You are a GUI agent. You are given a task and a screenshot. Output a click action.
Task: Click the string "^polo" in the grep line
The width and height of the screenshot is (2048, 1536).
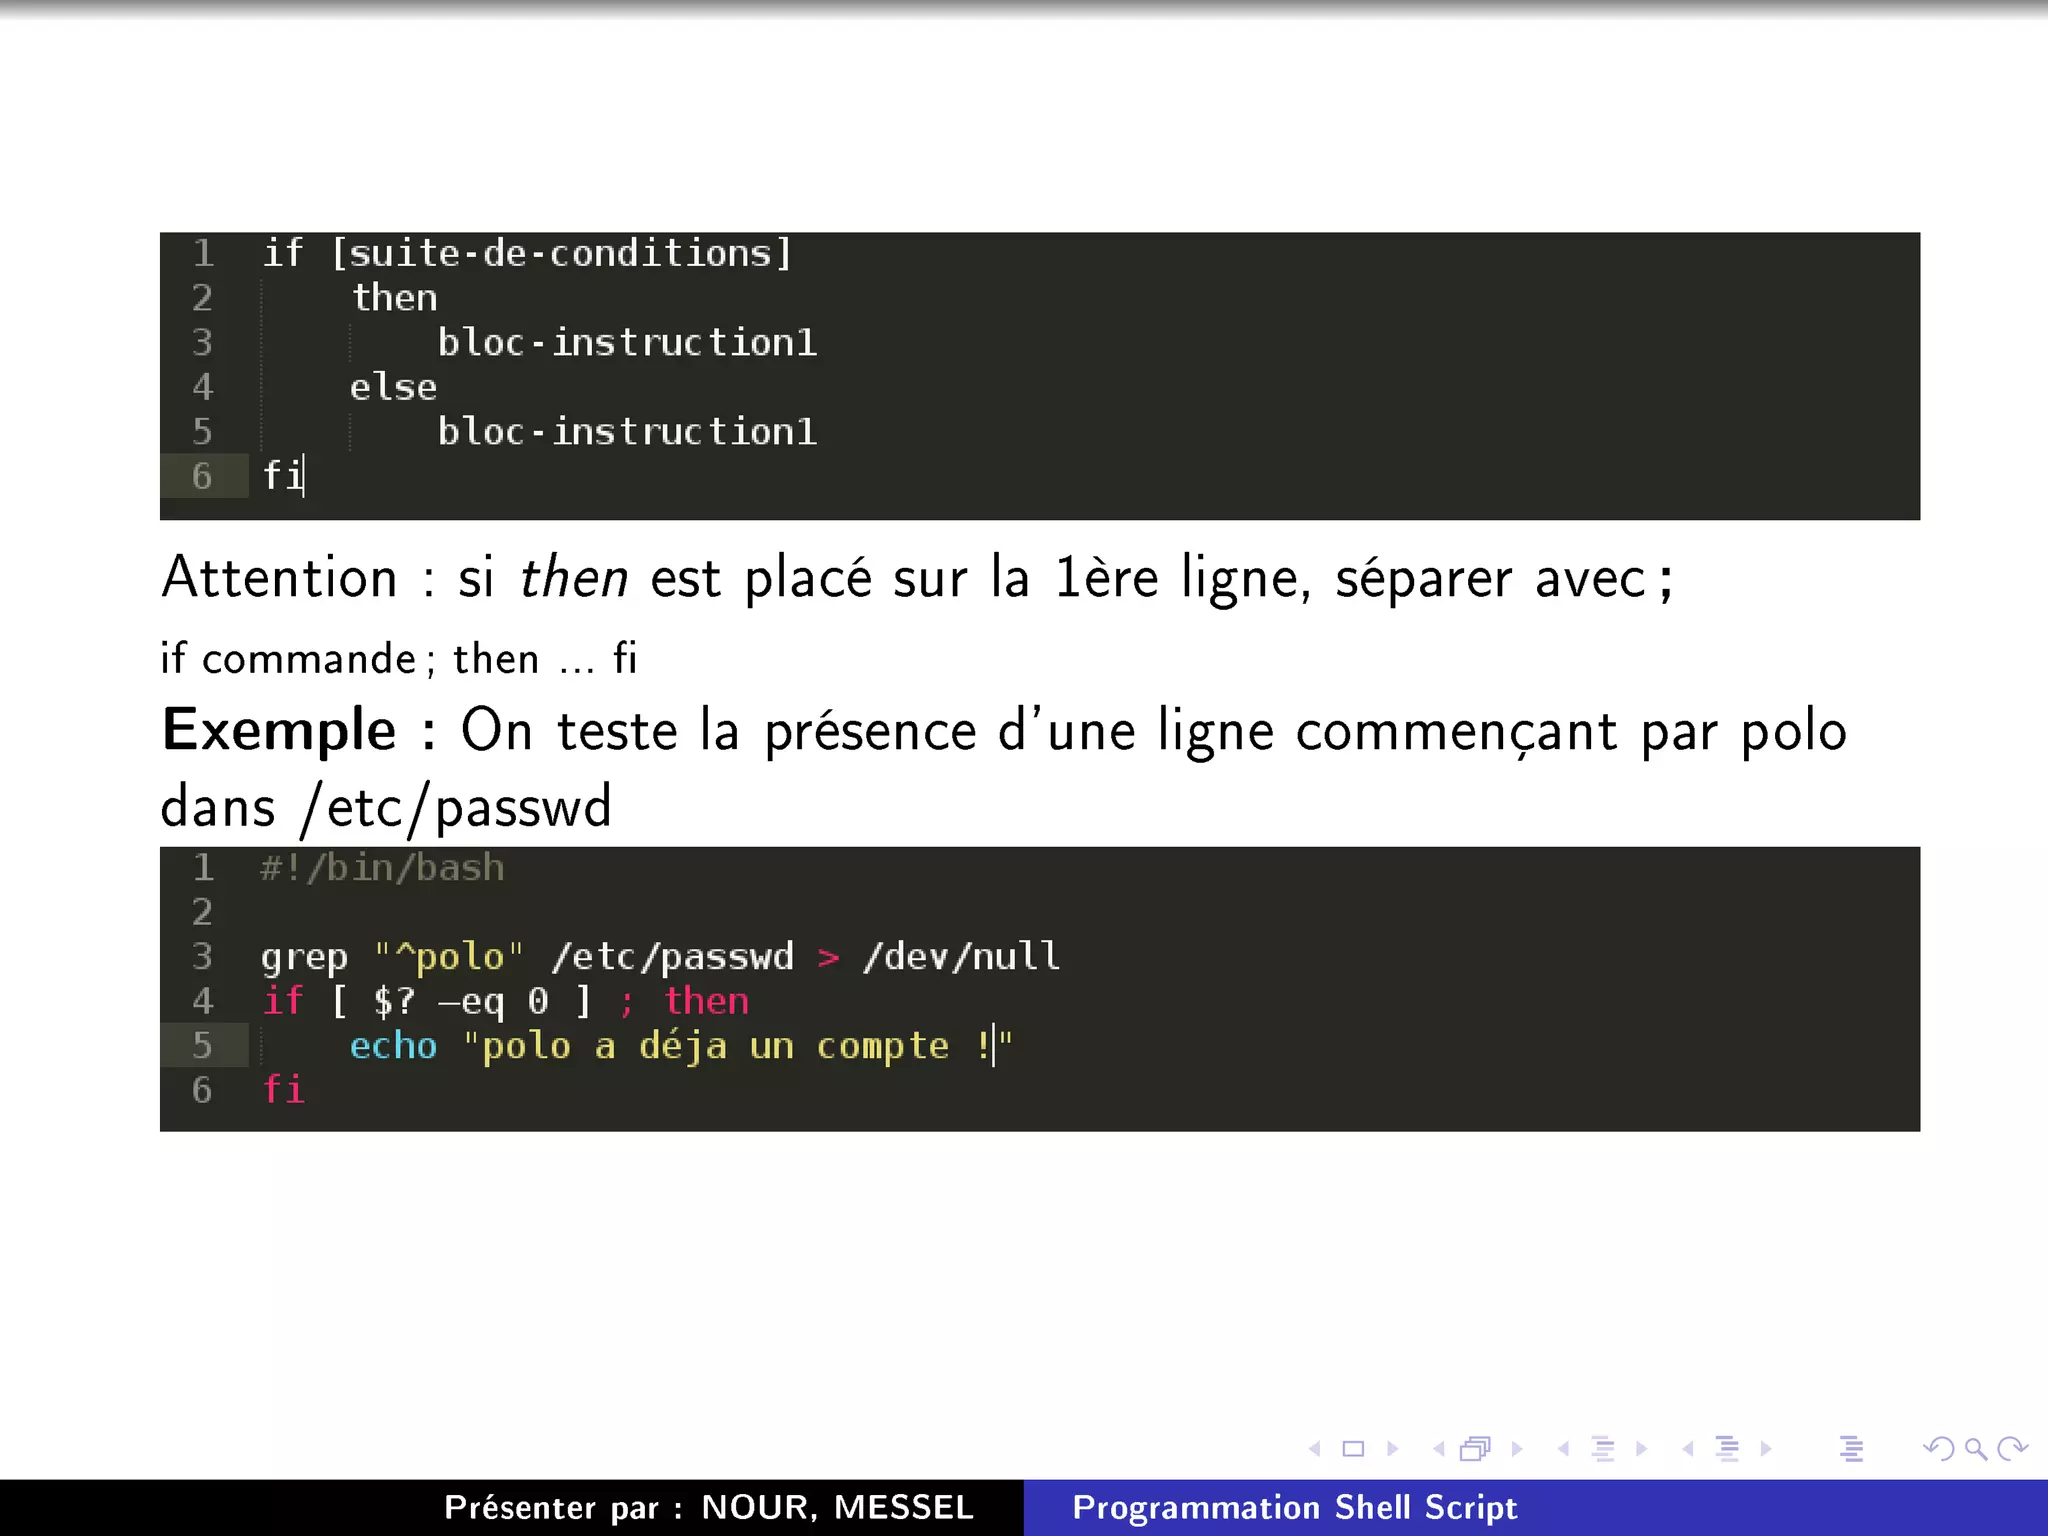click(x=449, y=956)
